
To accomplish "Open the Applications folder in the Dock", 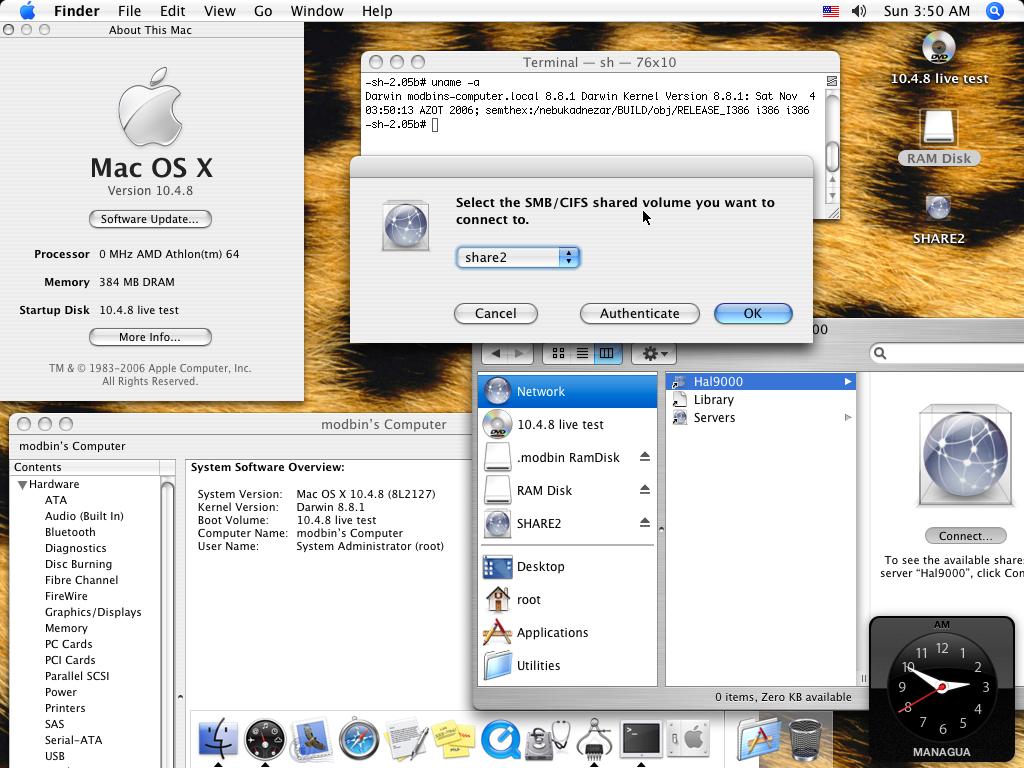I will [759, 739].
